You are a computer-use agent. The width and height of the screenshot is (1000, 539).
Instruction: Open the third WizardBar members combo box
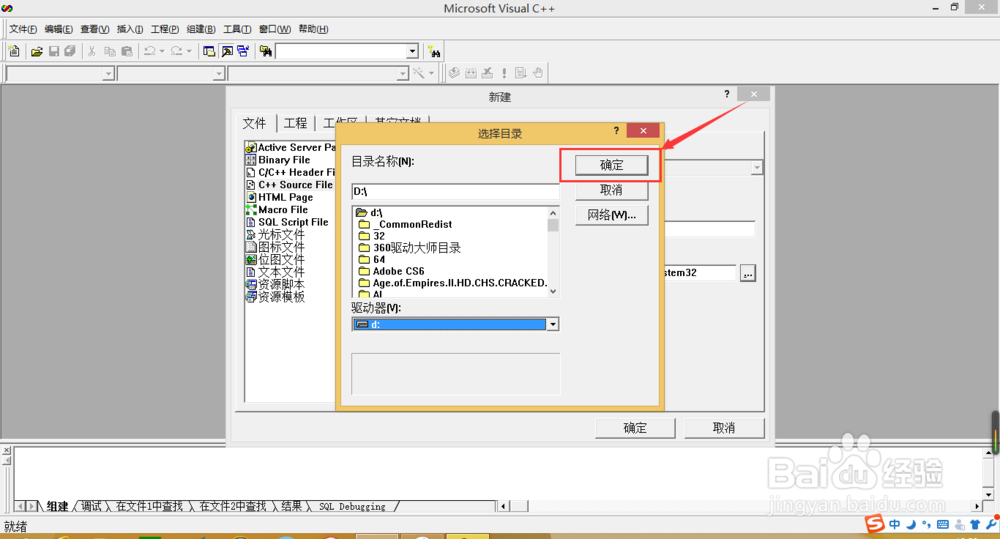pos(318,74)
